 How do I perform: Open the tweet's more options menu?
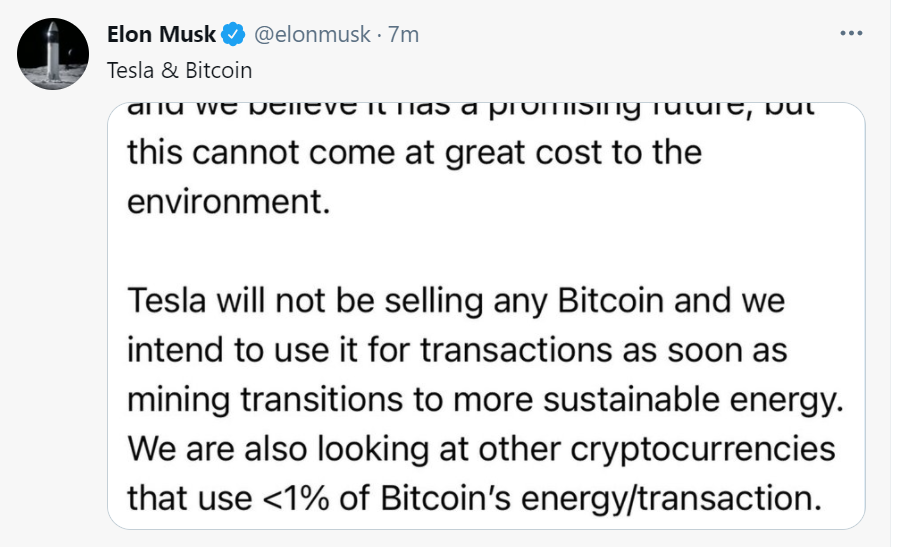851,34
